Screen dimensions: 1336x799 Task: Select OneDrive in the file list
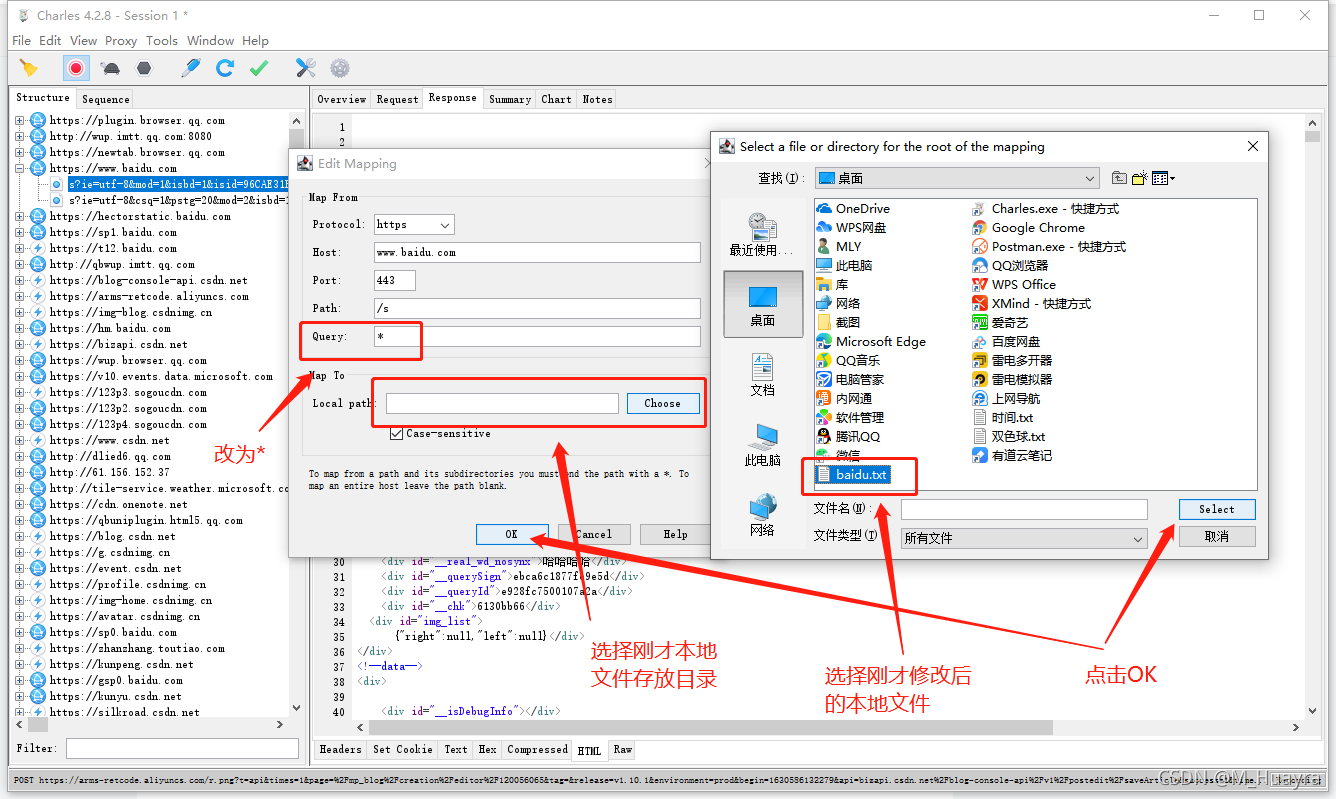(x=853, y=208)
